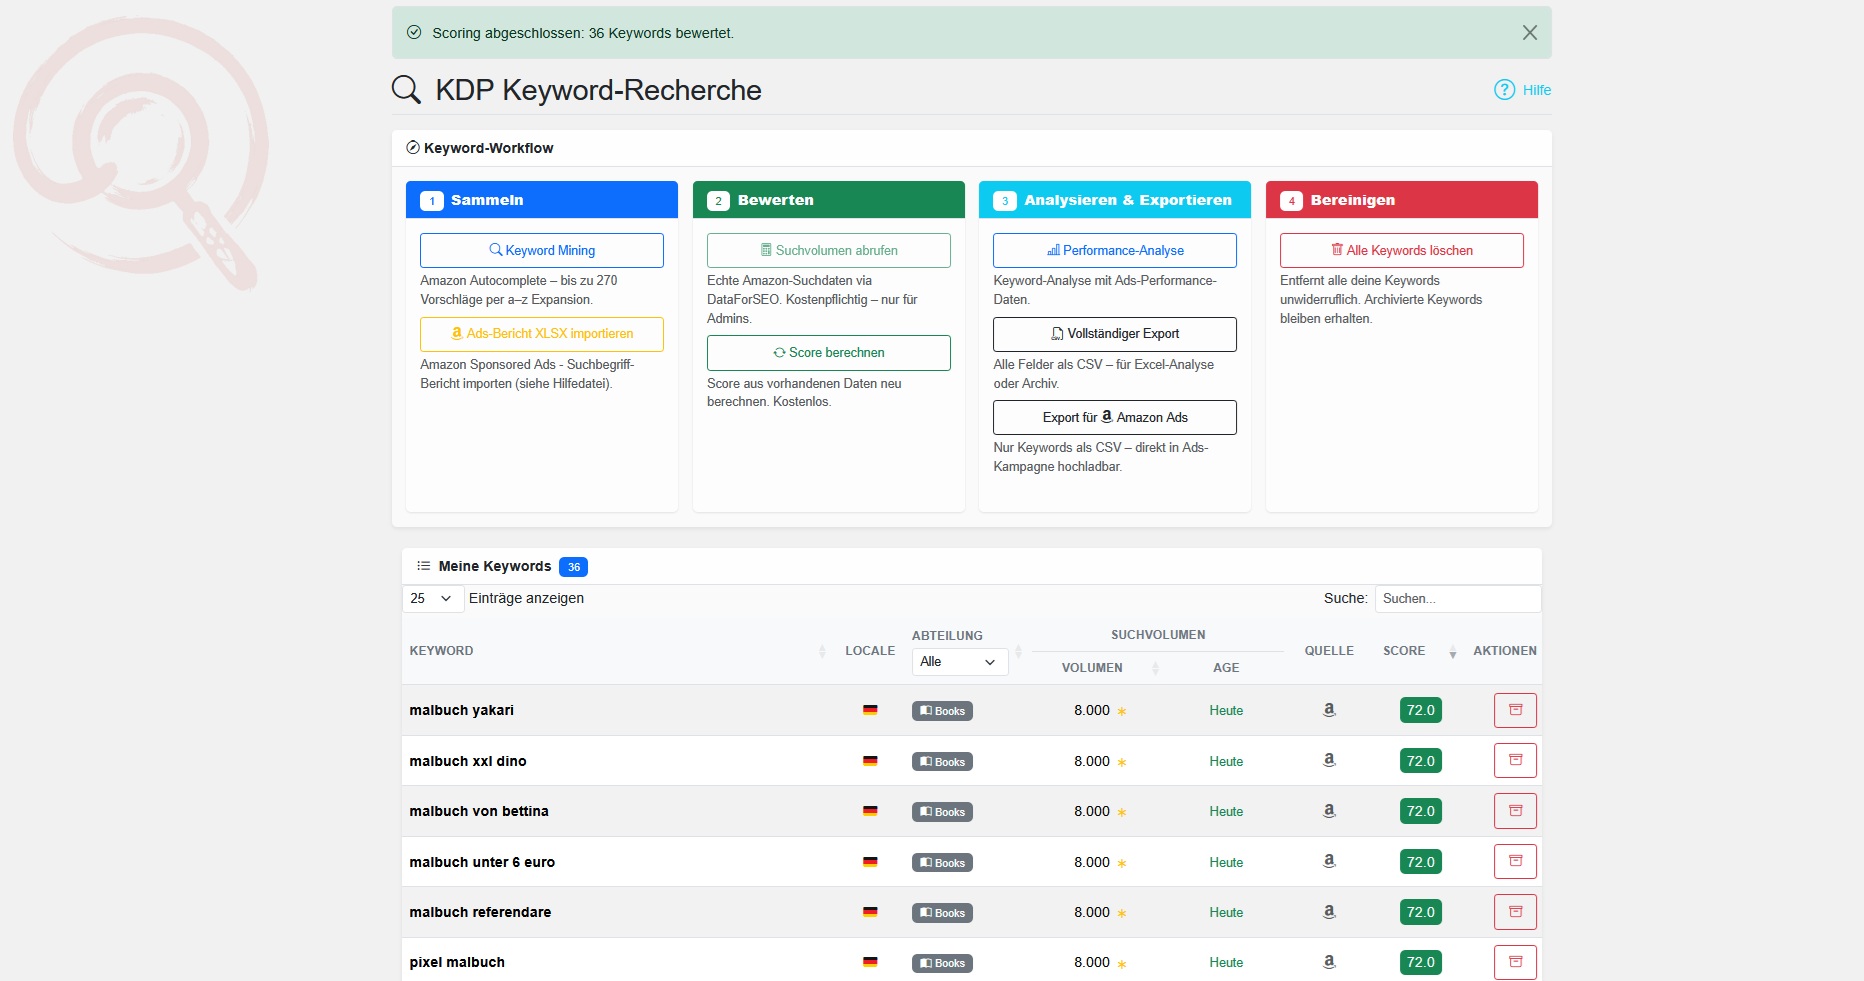Viewport: 1864px width, 981px height.
Task: Click 8.000 volume for malbuch unter 6 euro
Action: [x=1092, y=862]
